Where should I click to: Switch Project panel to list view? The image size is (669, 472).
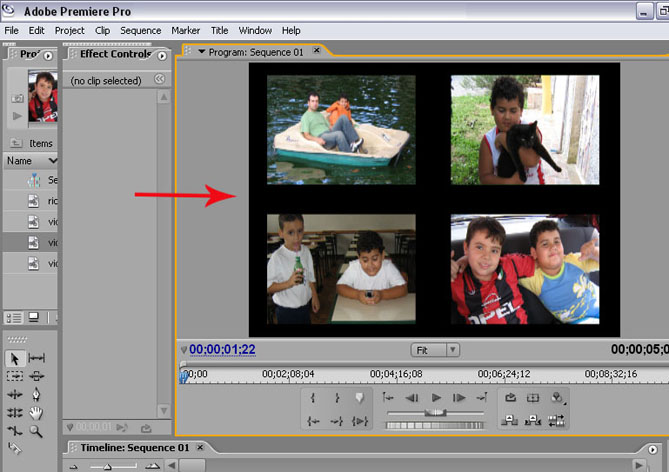point(13,318)
